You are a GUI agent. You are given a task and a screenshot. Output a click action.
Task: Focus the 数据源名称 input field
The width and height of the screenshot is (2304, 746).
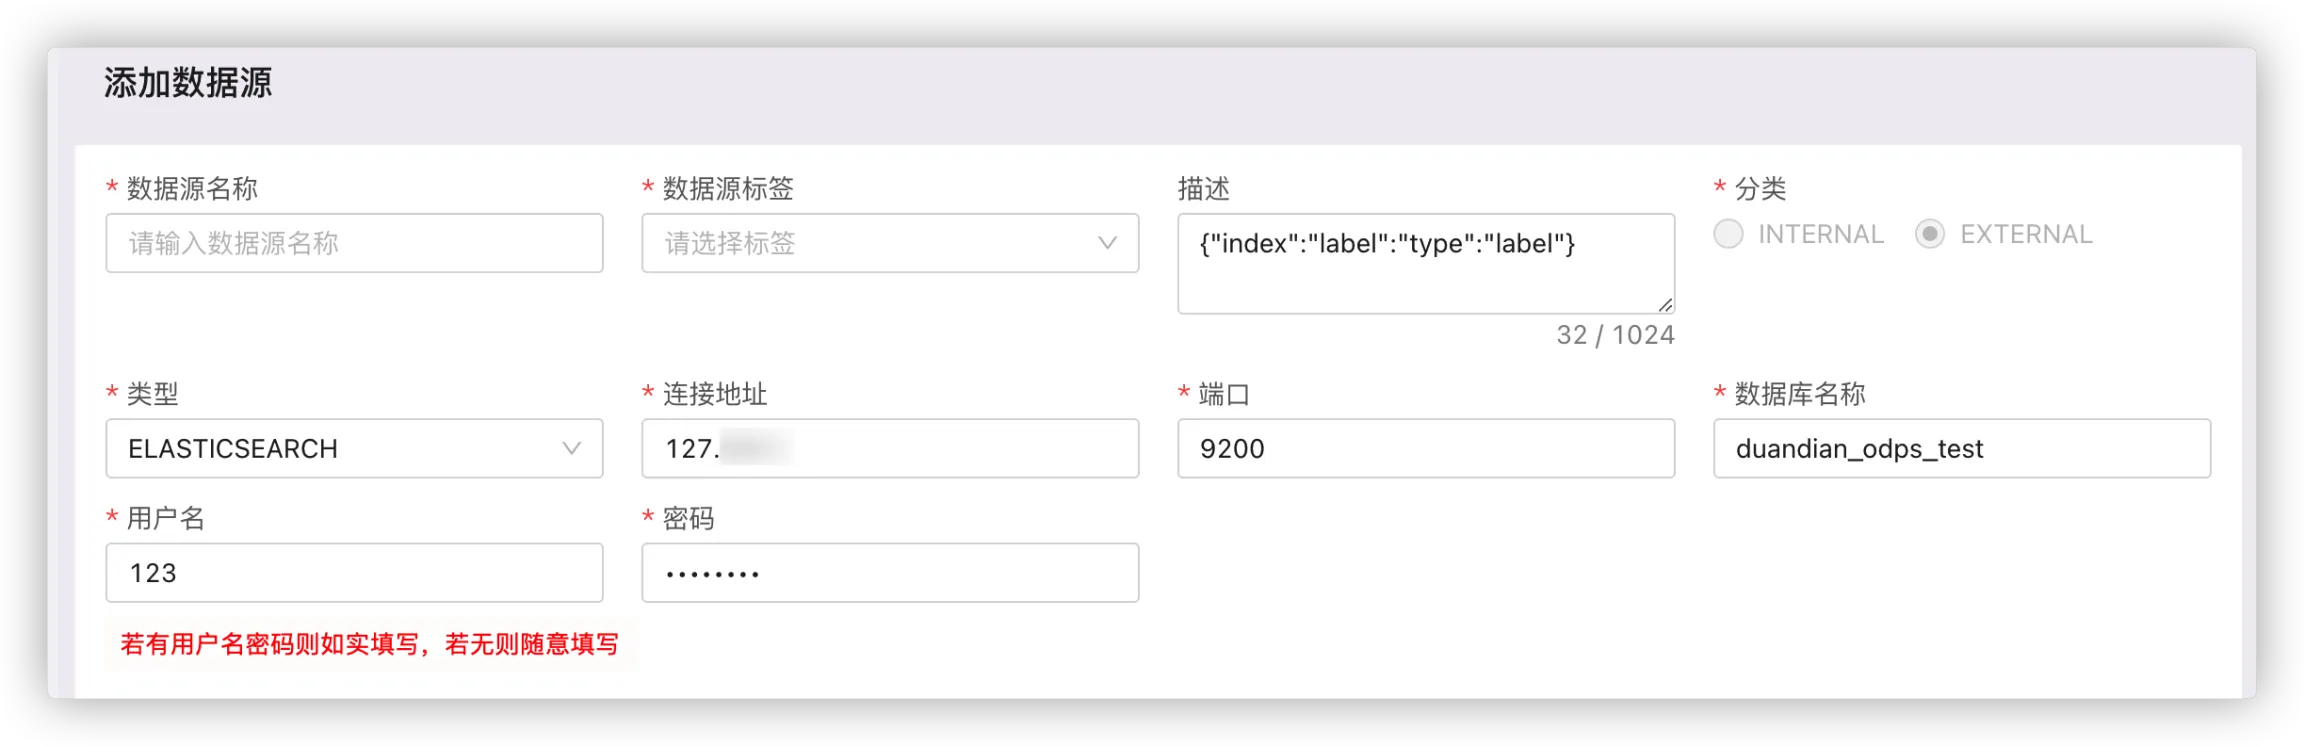[354, 243]
